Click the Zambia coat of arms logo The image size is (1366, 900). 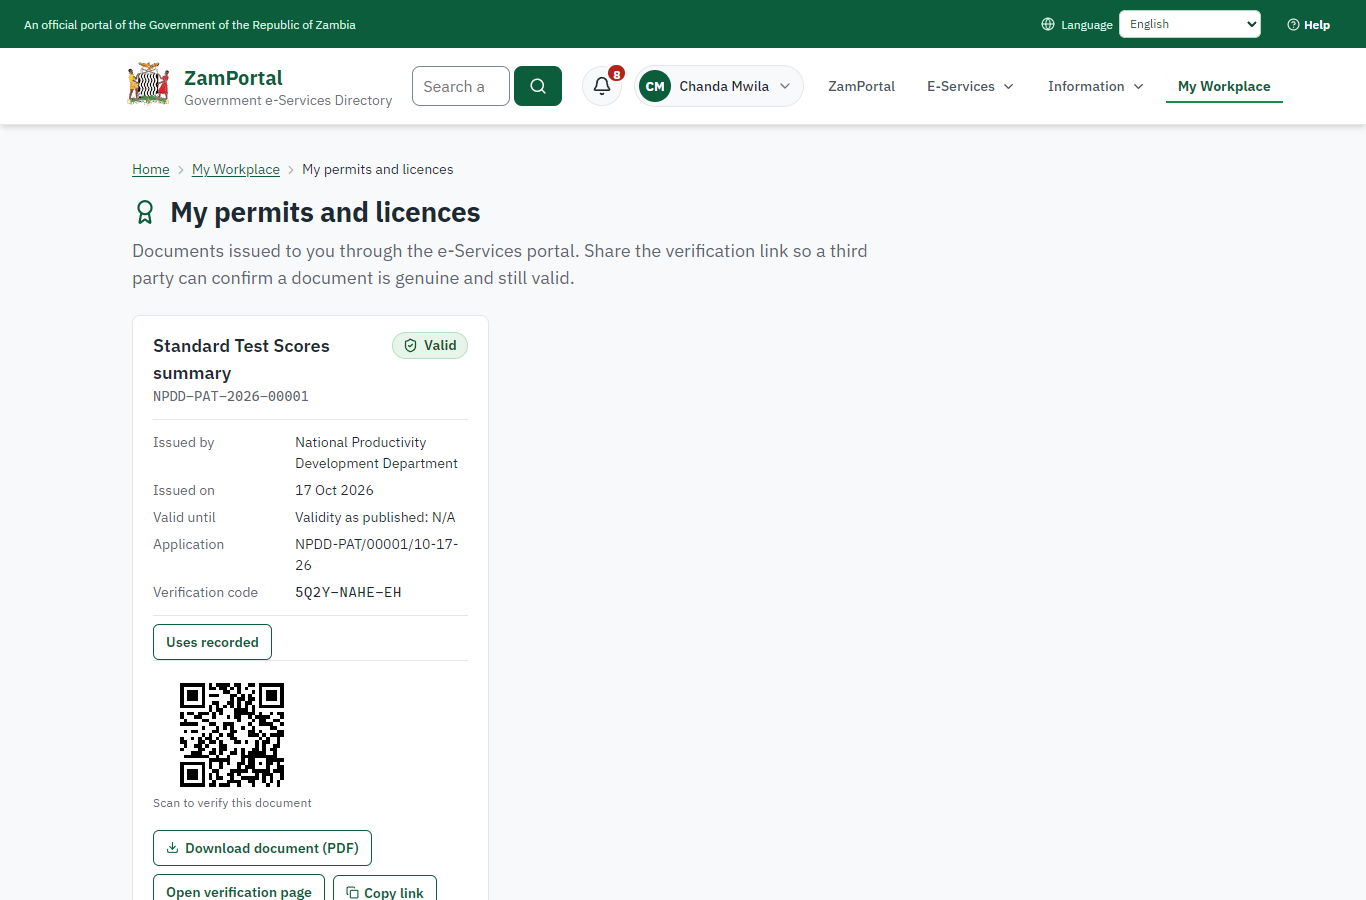coord(149,85)
